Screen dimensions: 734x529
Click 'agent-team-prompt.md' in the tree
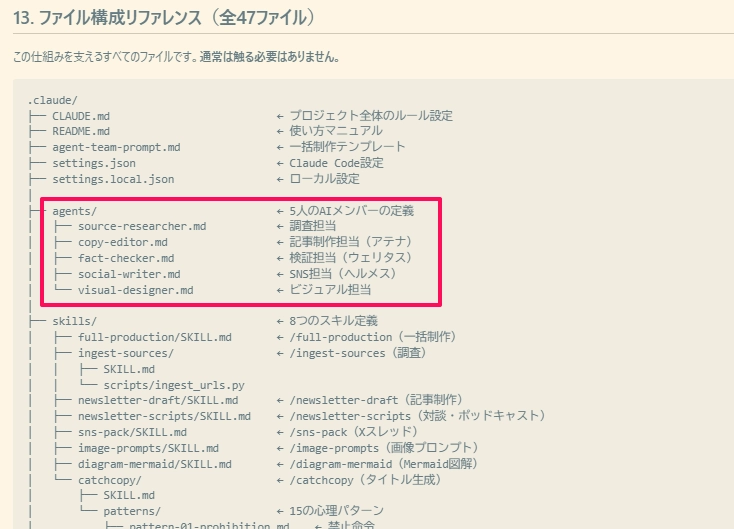pyautogui.click(x=116, y=147)
